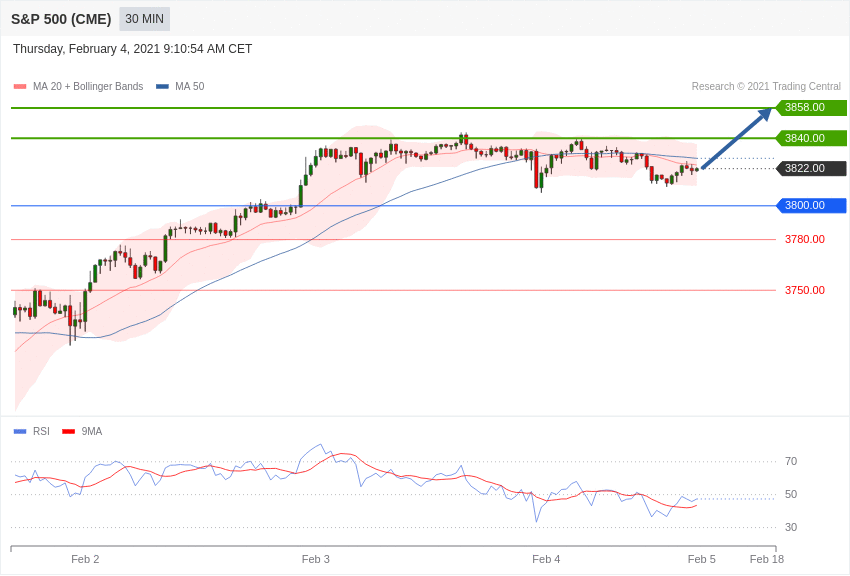Viewport: 850px width, 576px height.
Task: Open the Research Trading Central credit
Action: click(x=766, y=87)
